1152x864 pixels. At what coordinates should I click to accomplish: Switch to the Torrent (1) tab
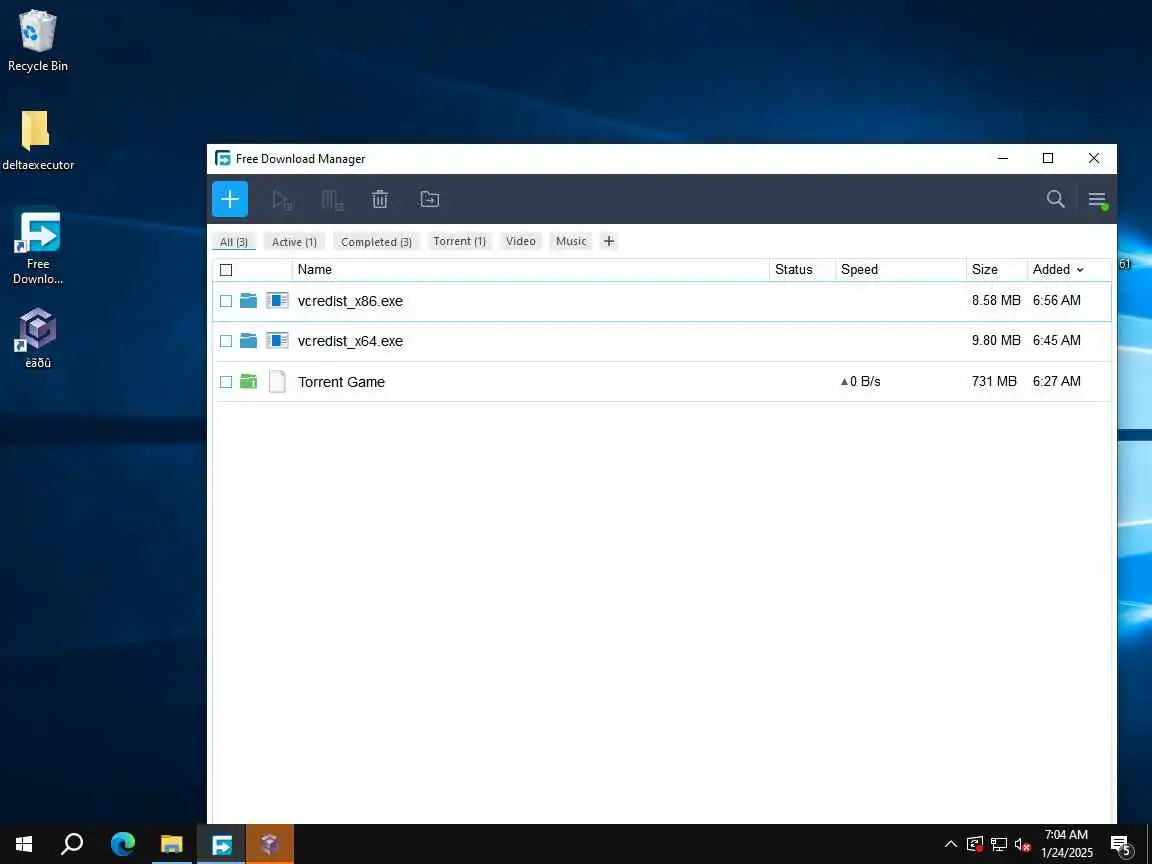point(459,241)
